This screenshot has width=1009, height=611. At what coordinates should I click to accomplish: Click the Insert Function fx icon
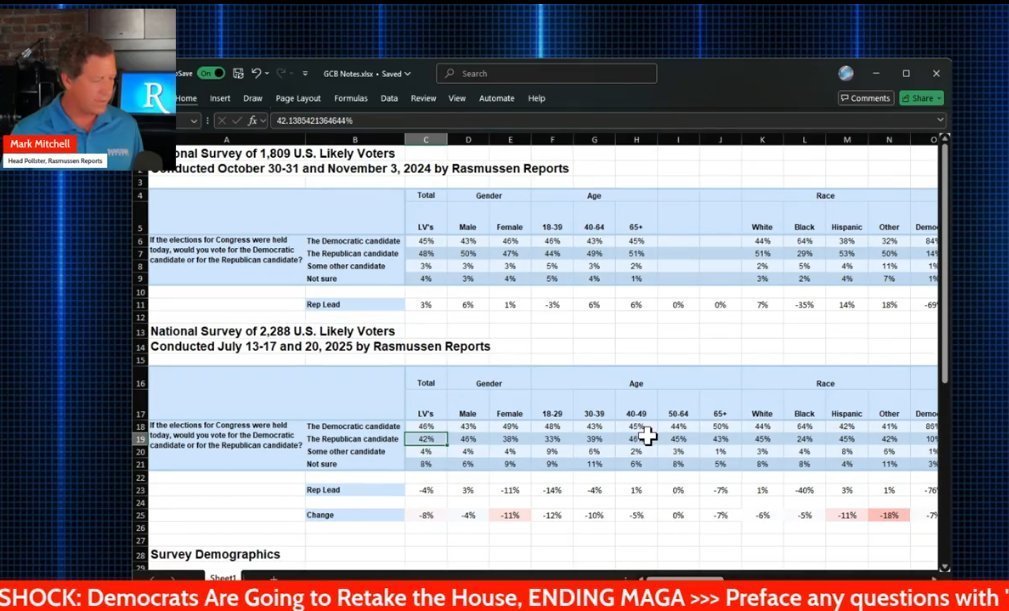(252, 121)
